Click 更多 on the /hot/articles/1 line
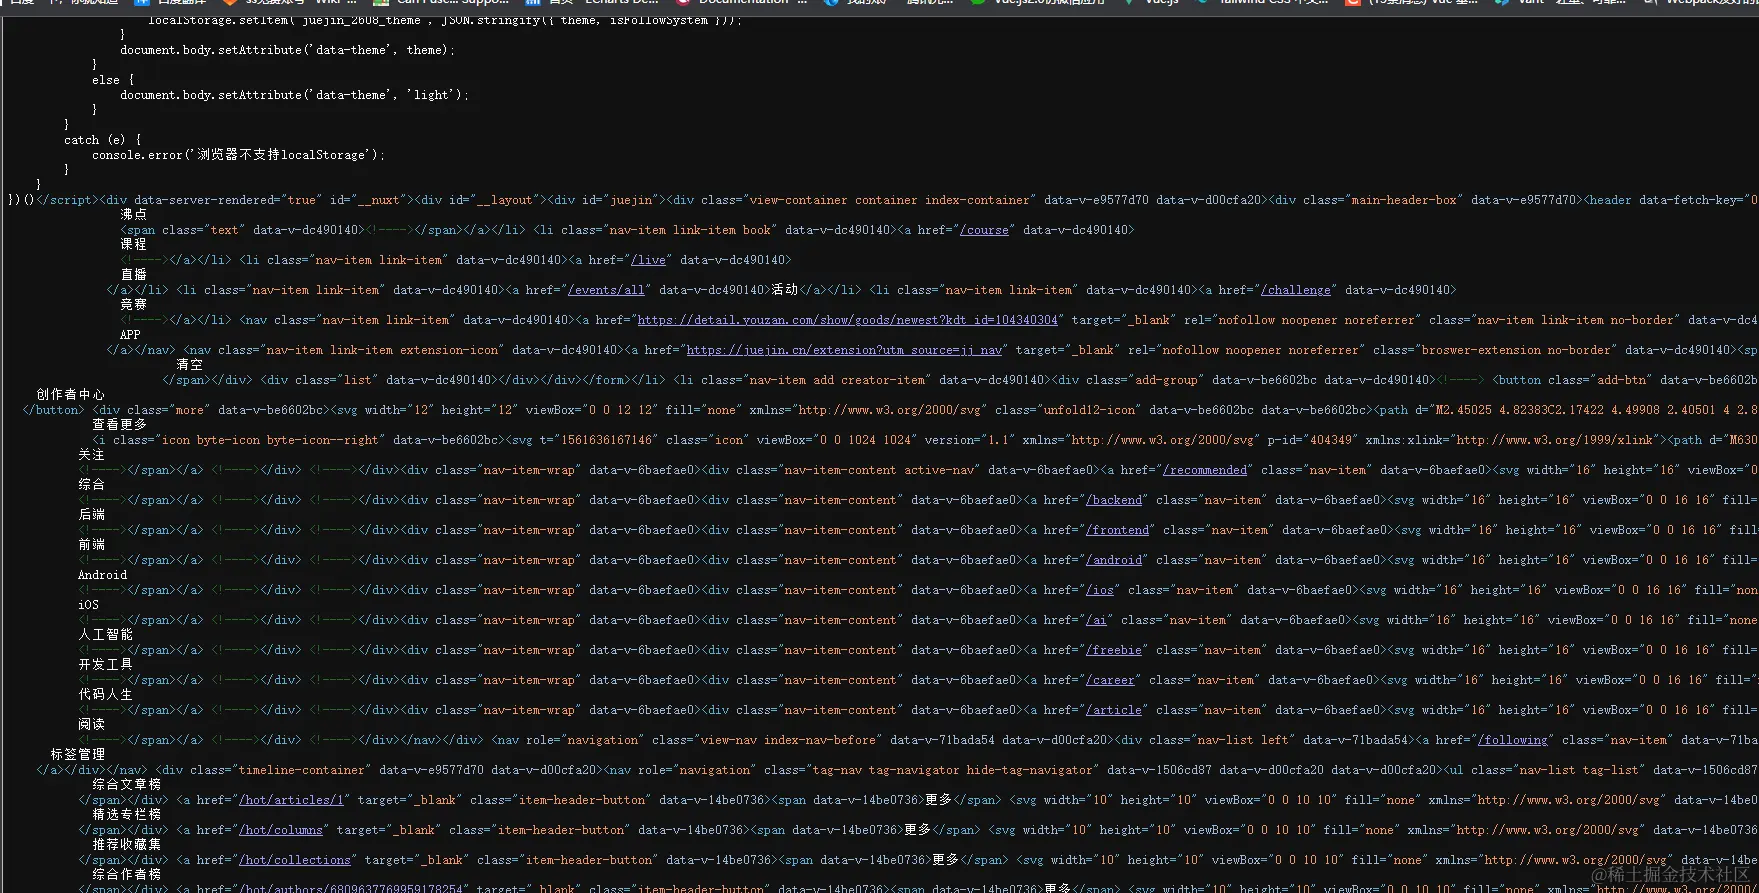The image size is (1759, 893). pyautogui.click(x=938, y=800)
